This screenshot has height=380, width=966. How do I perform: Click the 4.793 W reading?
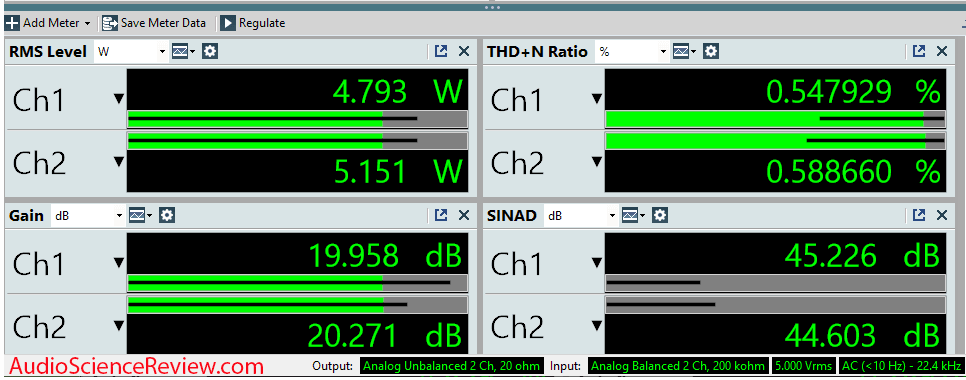(x=397, y=92)
